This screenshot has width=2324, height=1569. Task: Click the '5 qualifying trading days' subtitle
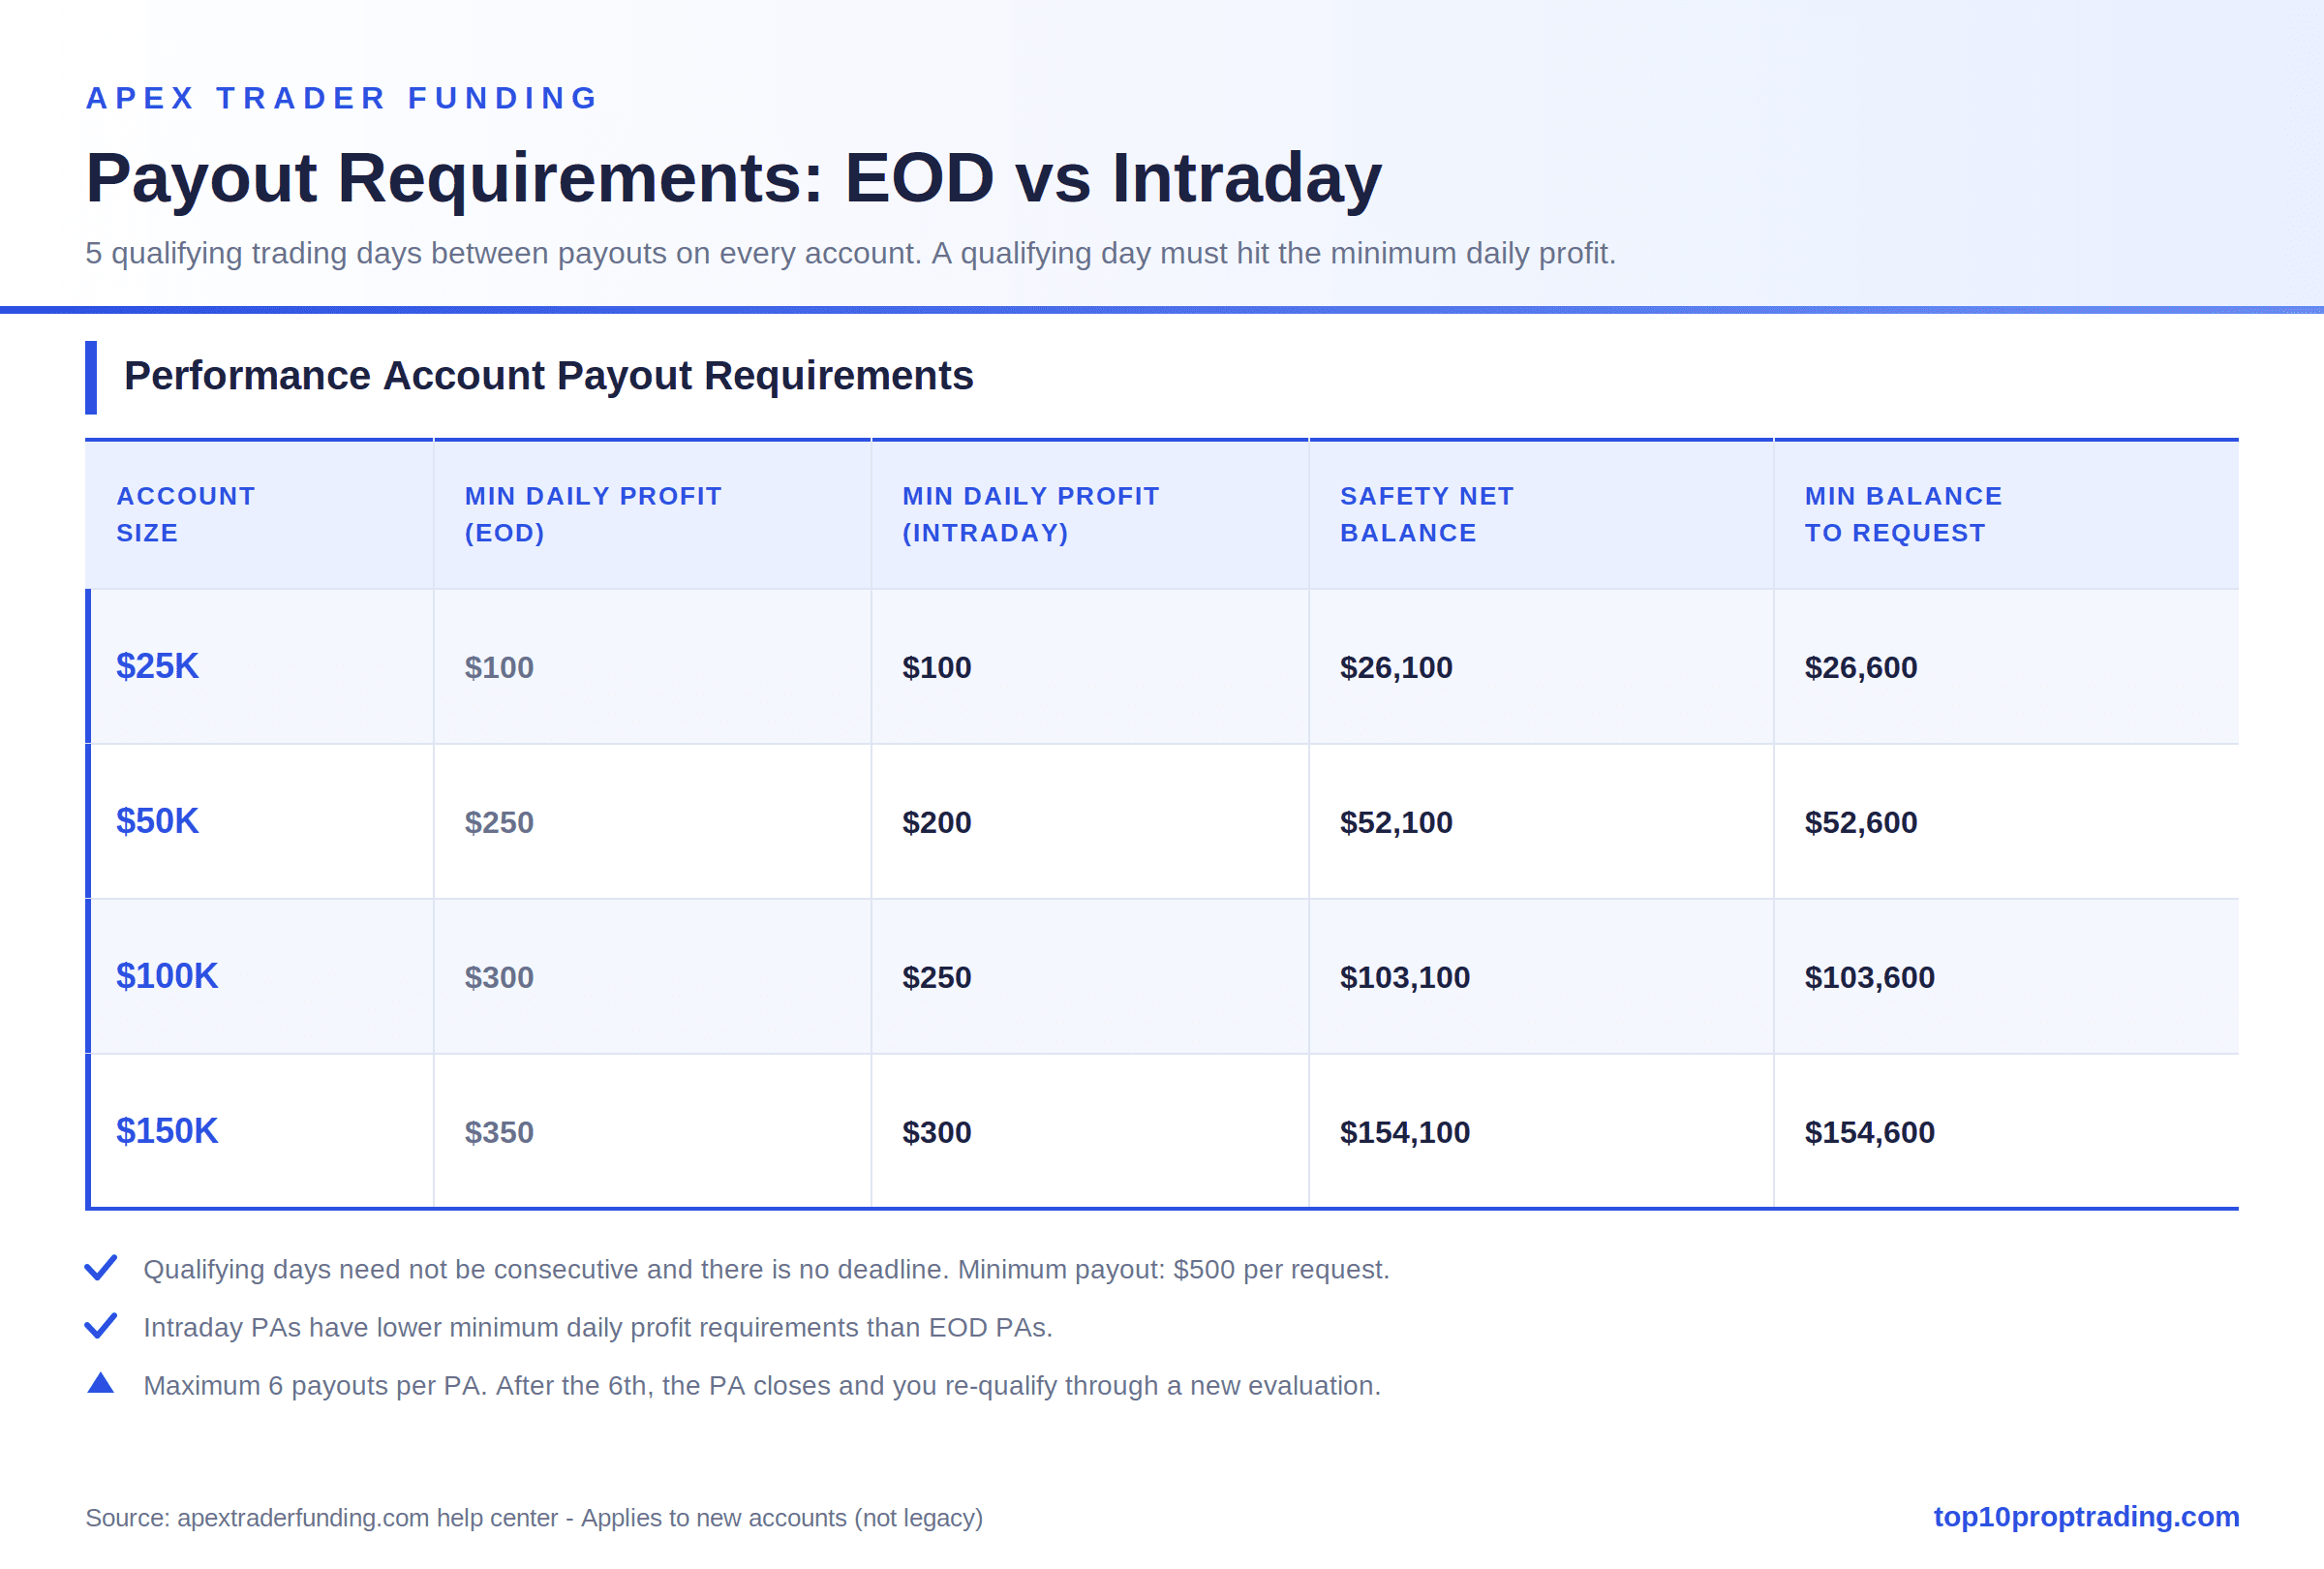(851, 253)
